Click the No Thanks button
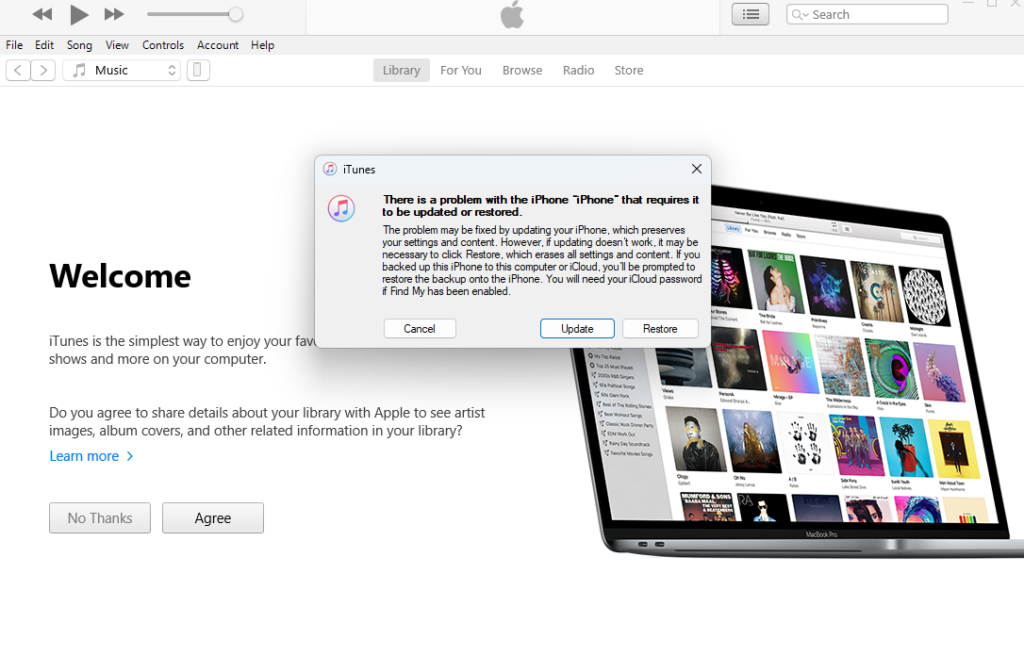The width and height of the screenshot is (1024, 672). point(100,518)
